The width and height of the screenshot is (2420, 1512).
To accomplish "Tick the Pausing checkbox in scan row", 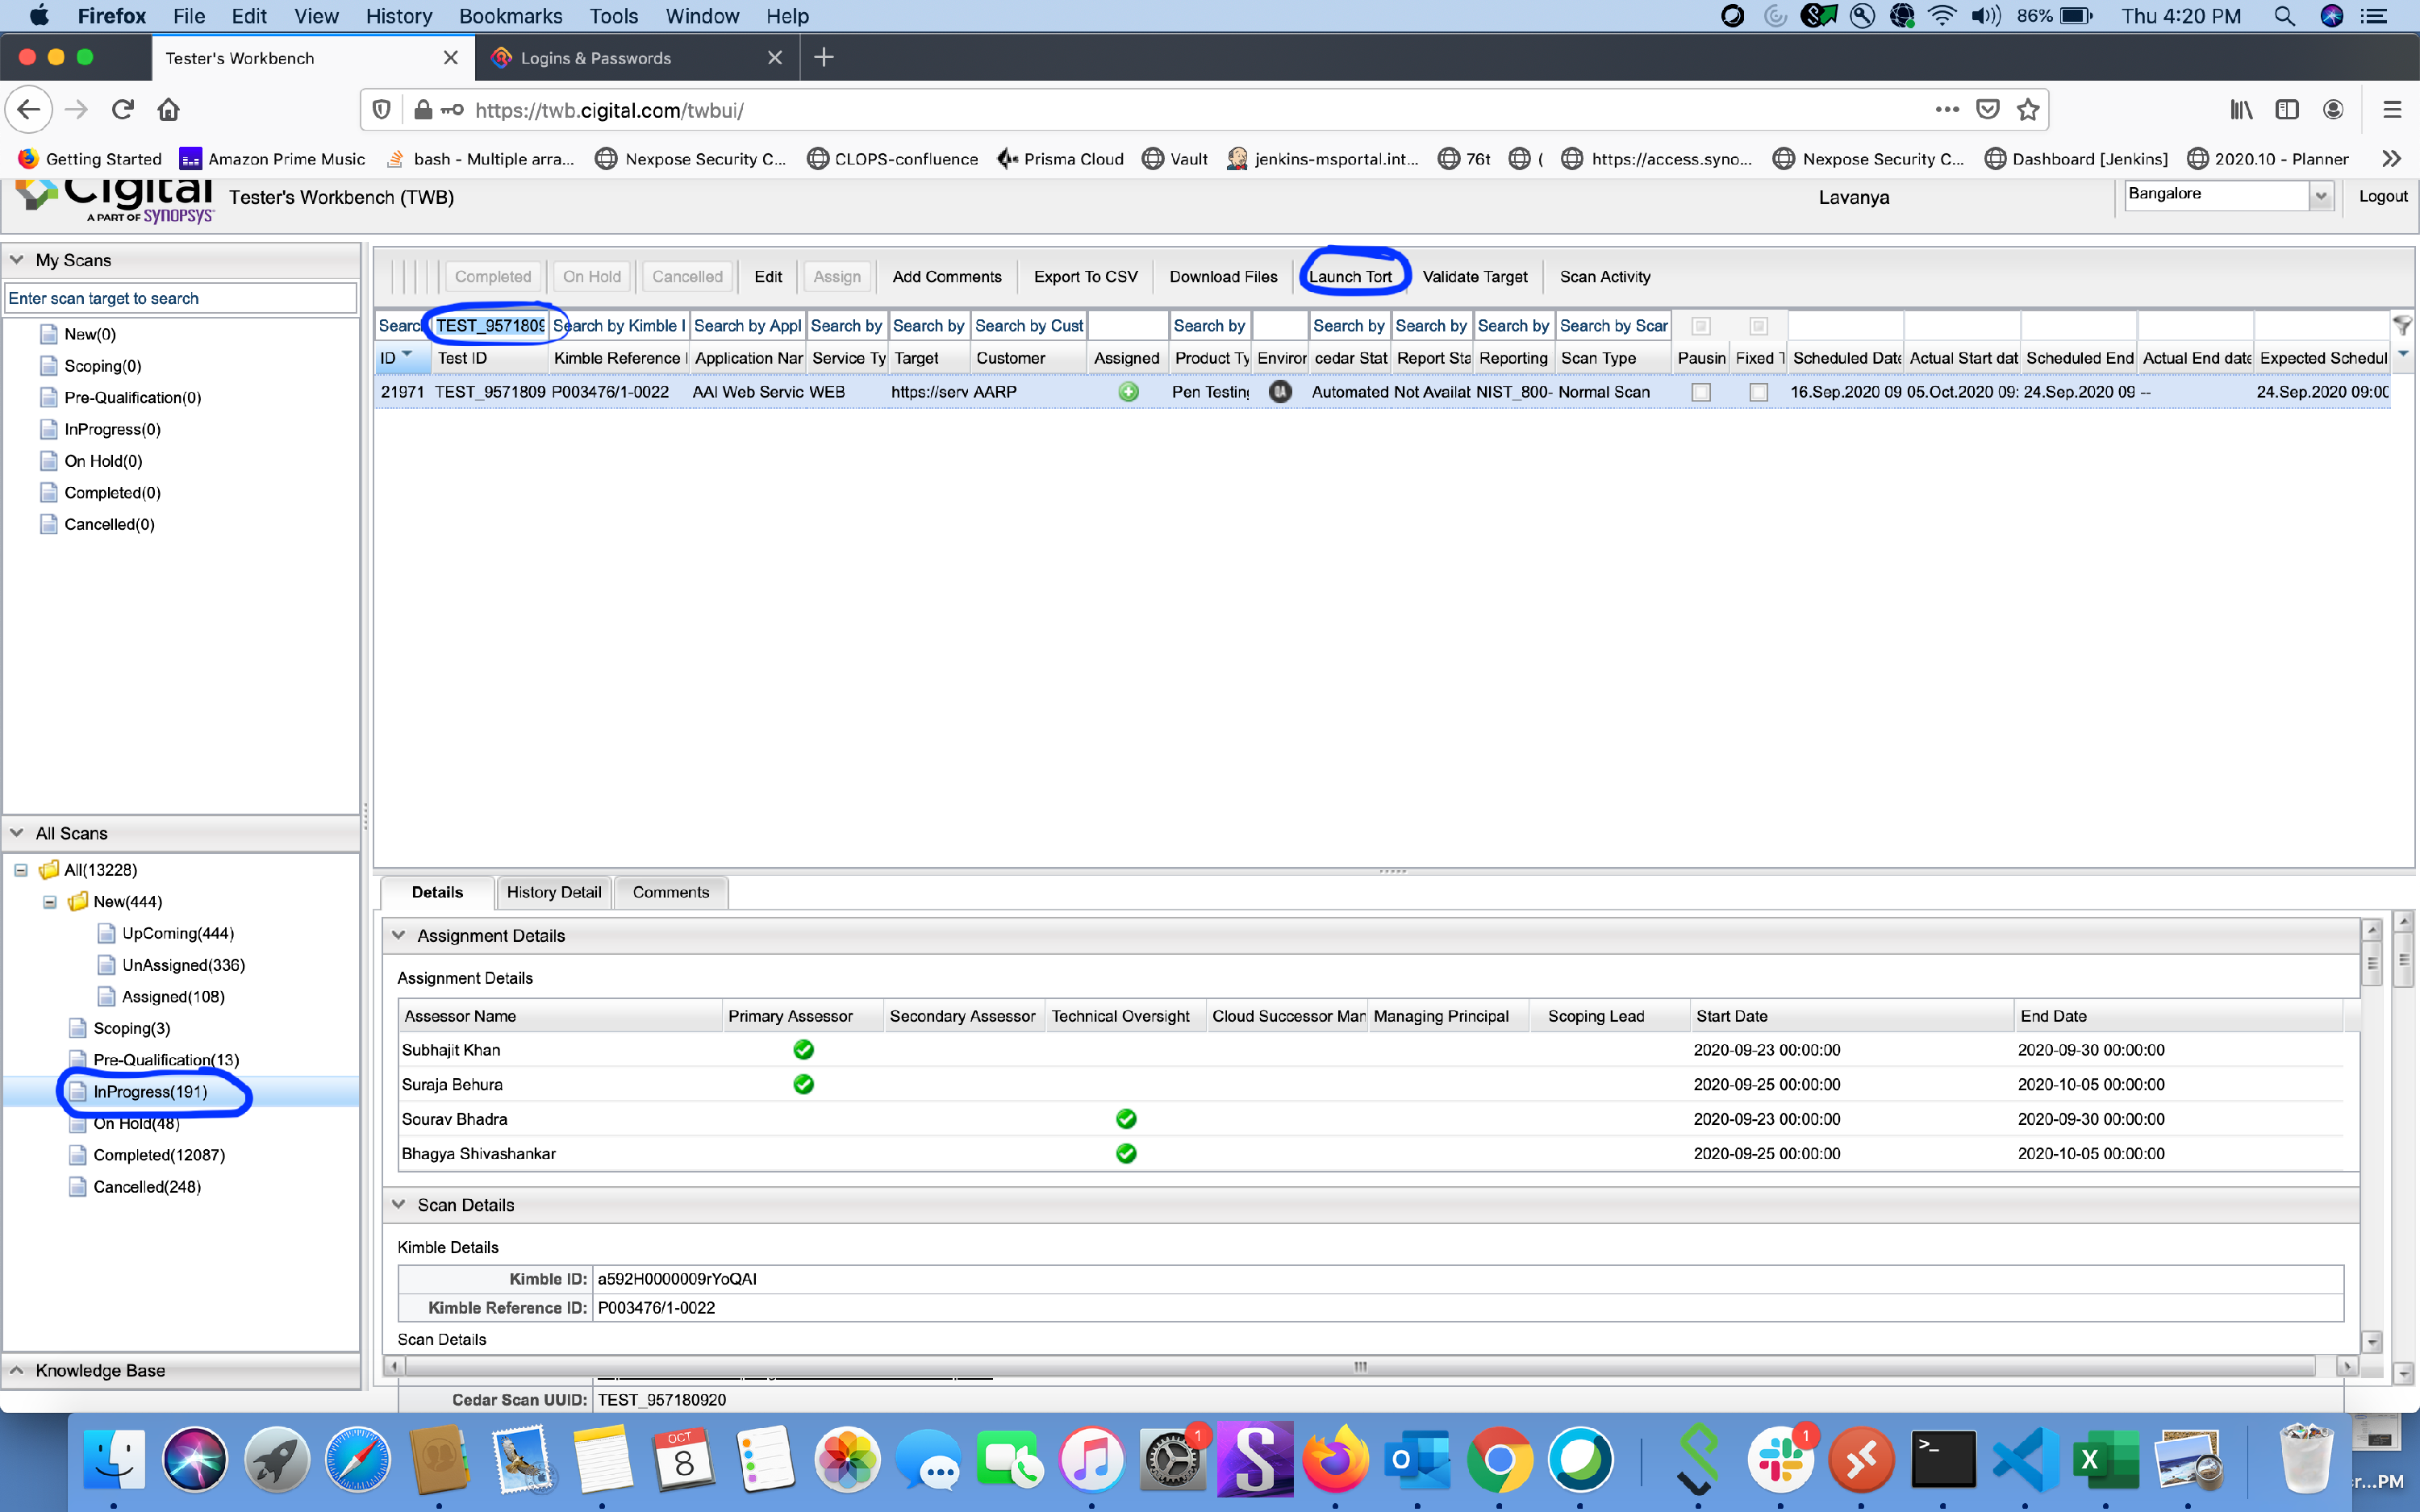I will [x=1700, y=392].
